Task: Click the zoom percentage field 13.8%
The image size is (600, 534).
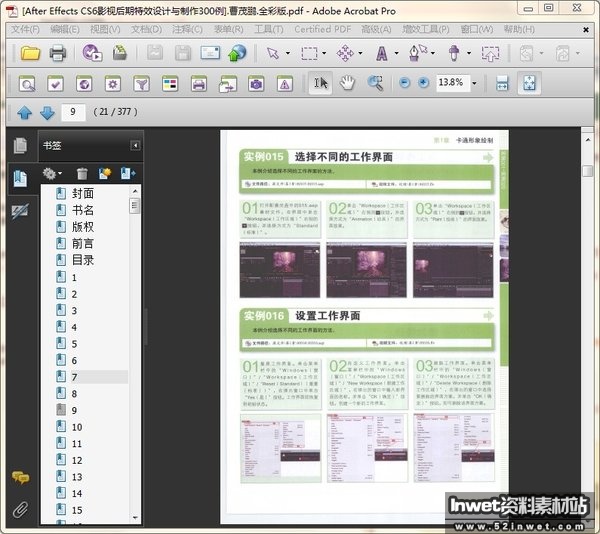Action: tap(453, 83)
